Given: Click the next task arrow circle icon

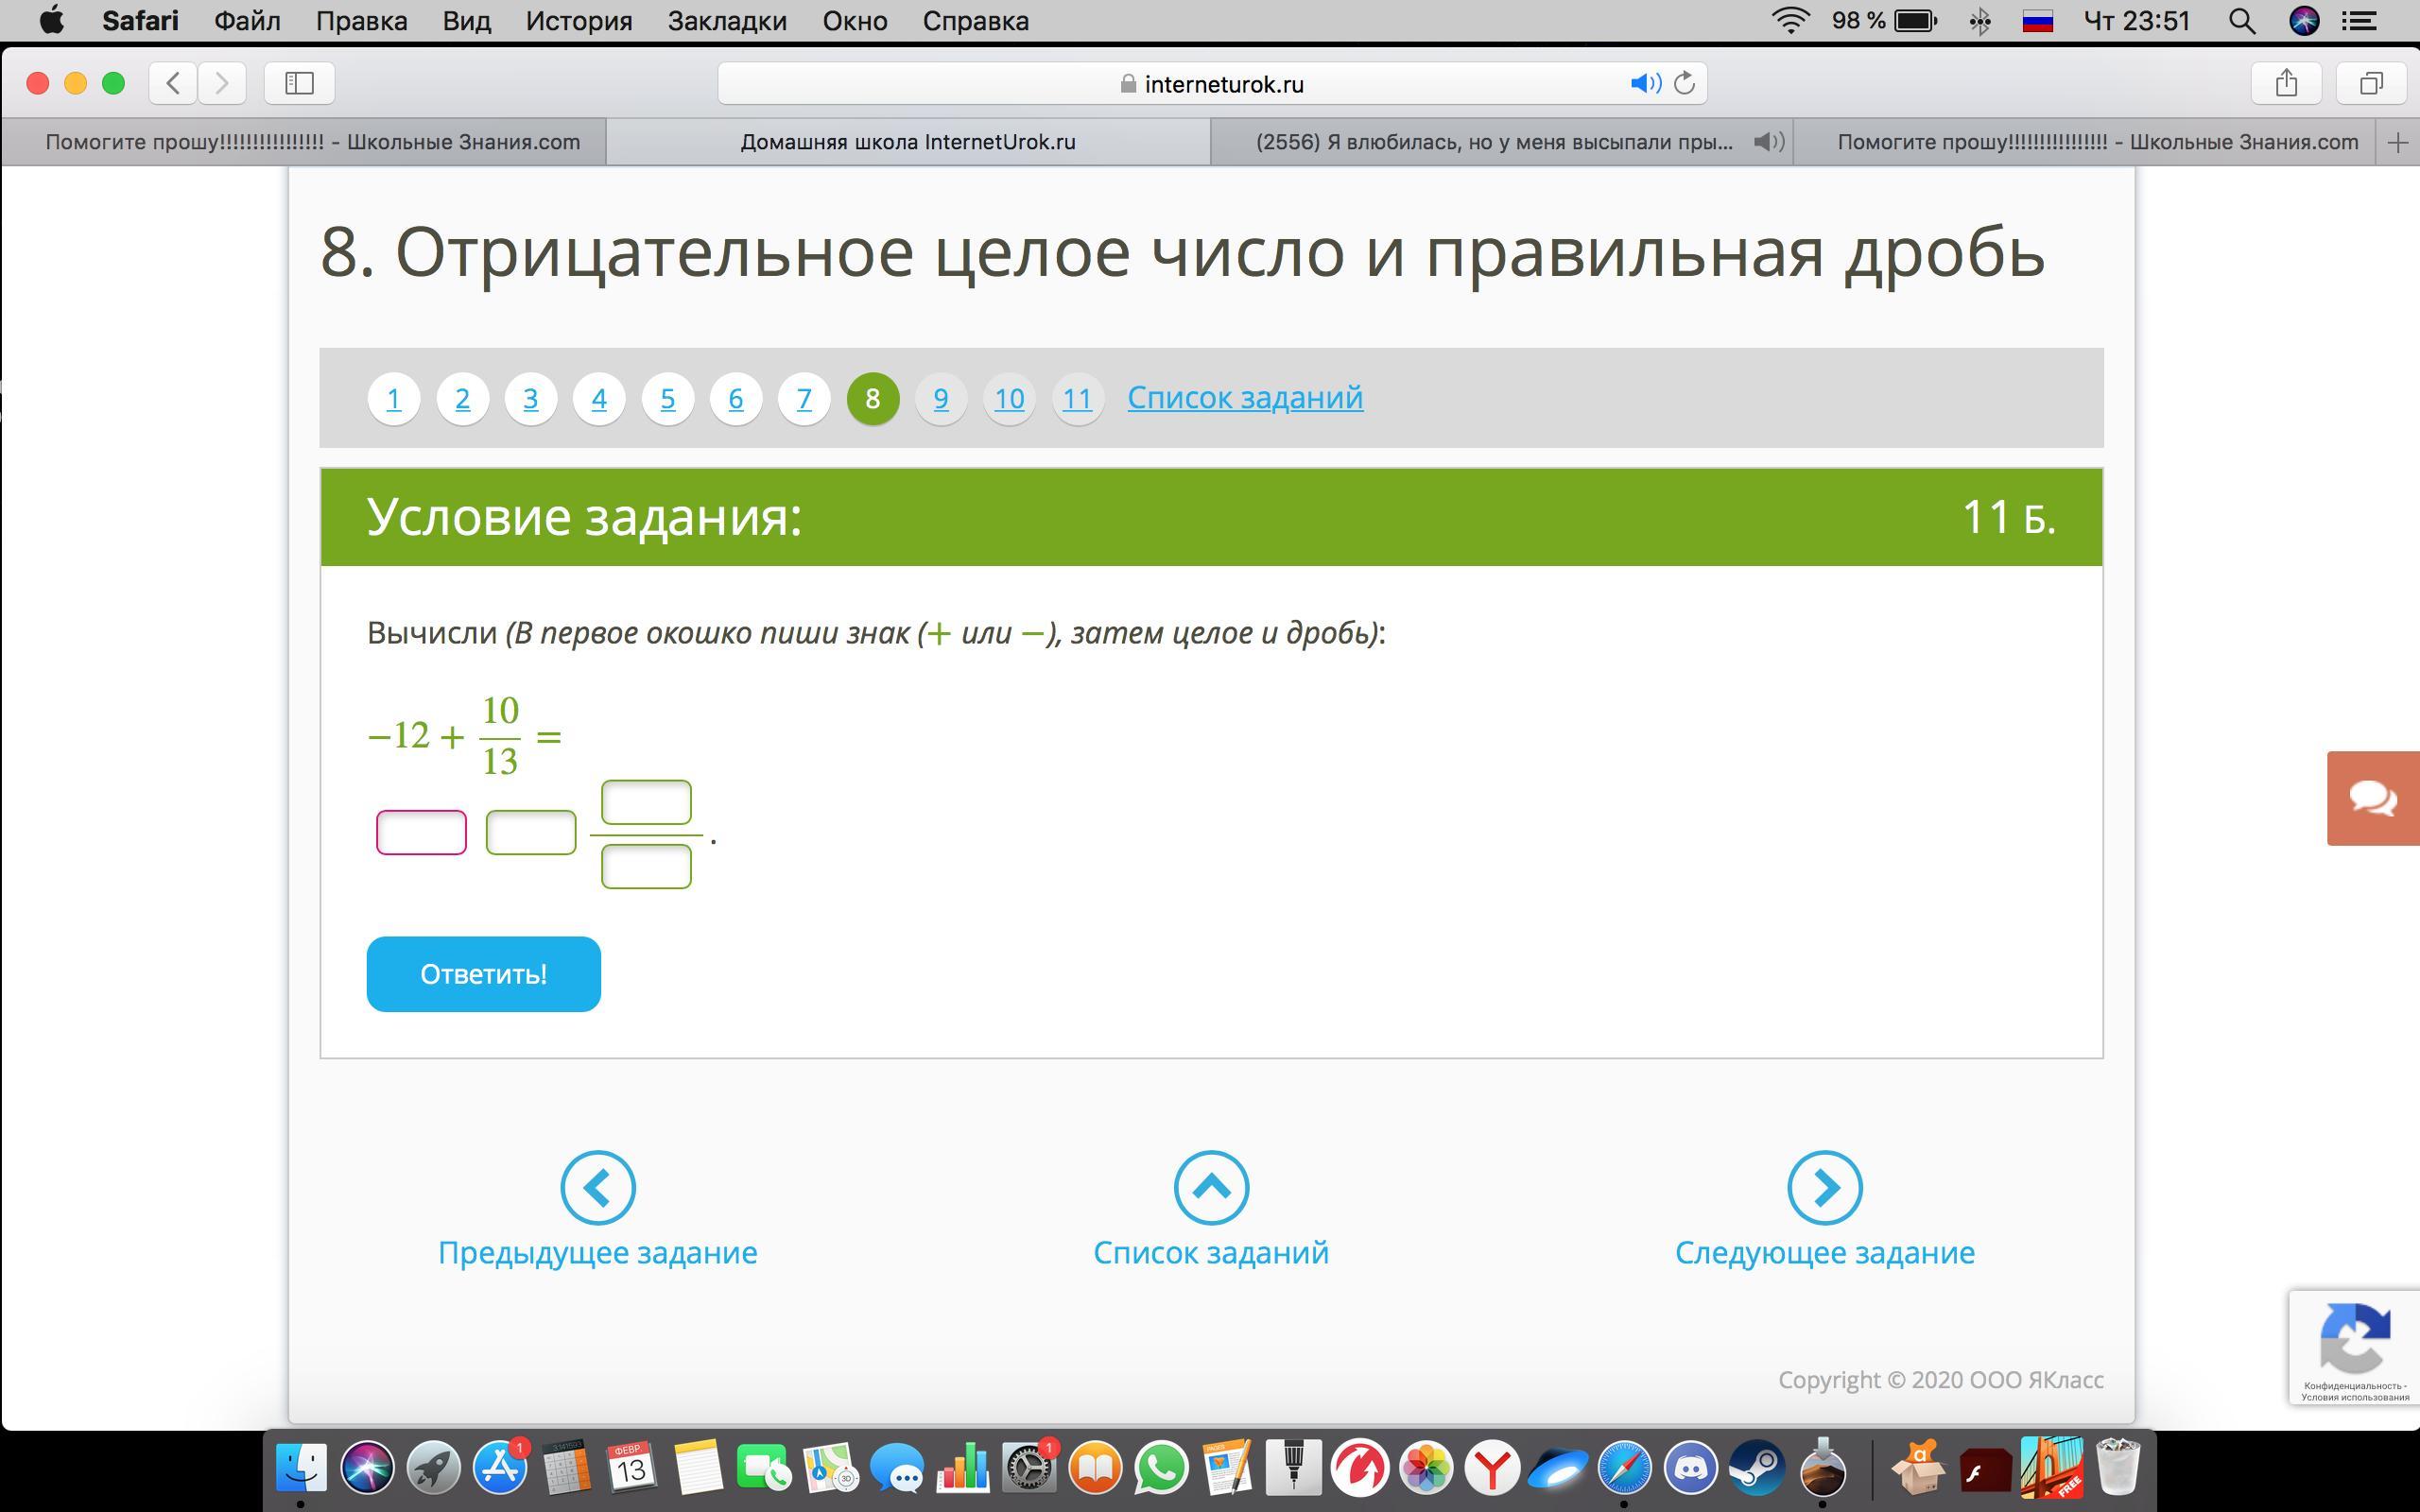Looking at the screenshot, I should [1824, 1187].
